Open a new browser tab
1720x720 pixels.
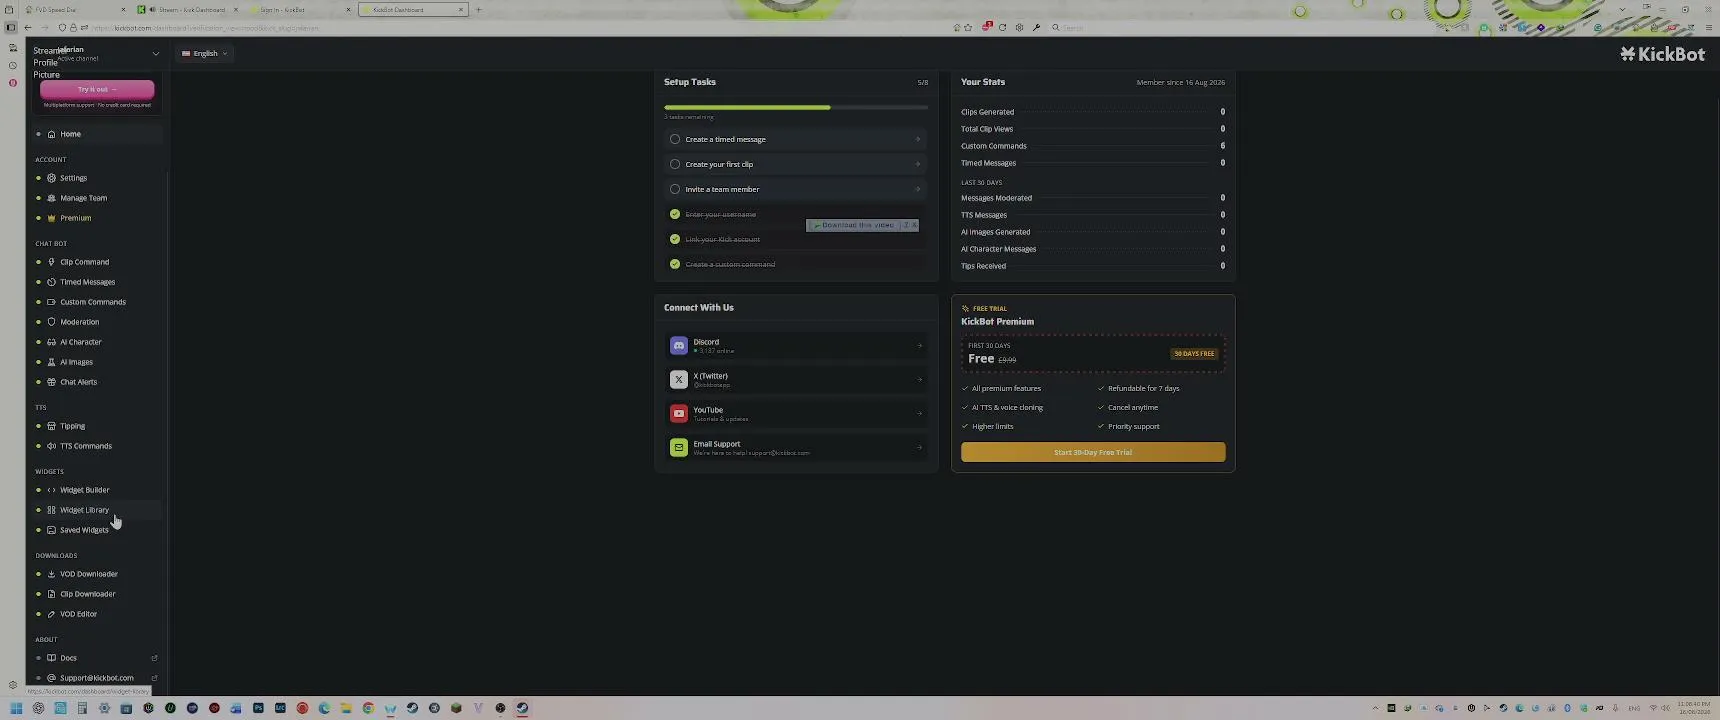click(x=478, y=10)
